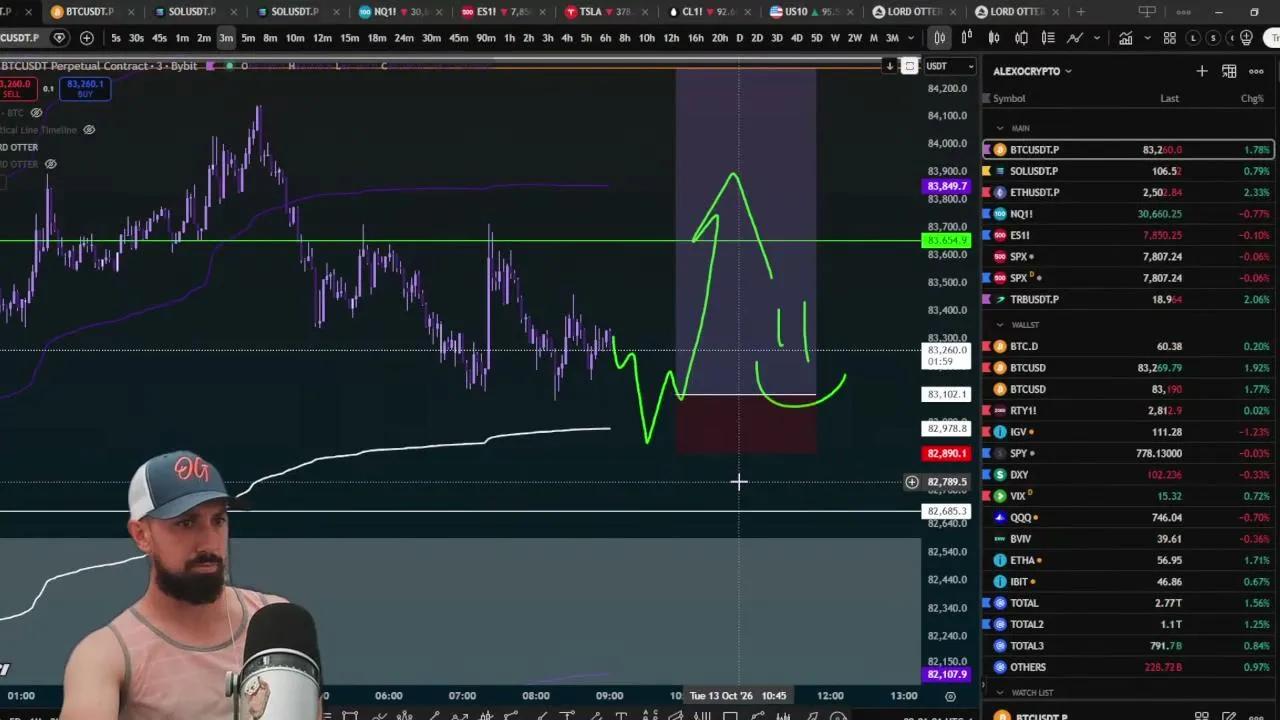Expand the timeframe list dropdown arrow
The height and width of the screenshot is (720, 1280).
(910, 38)
